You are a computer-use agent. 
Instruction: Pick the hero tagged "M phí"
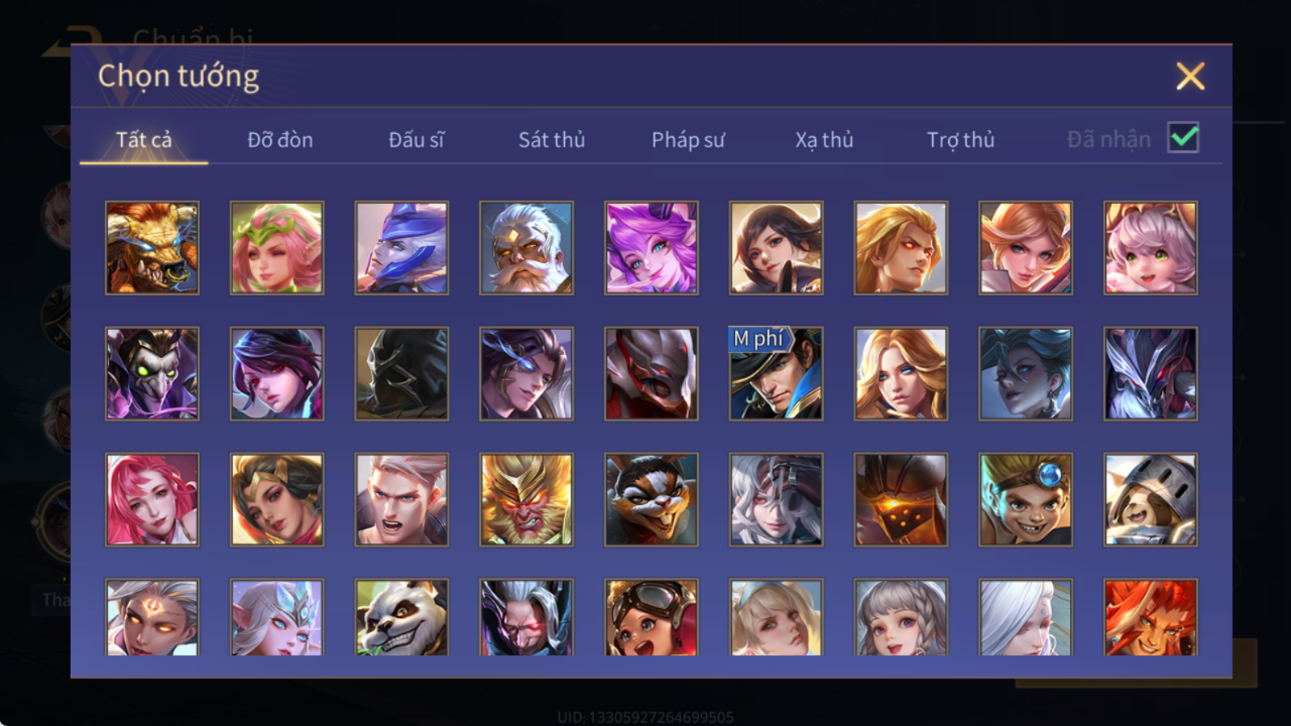776,374
